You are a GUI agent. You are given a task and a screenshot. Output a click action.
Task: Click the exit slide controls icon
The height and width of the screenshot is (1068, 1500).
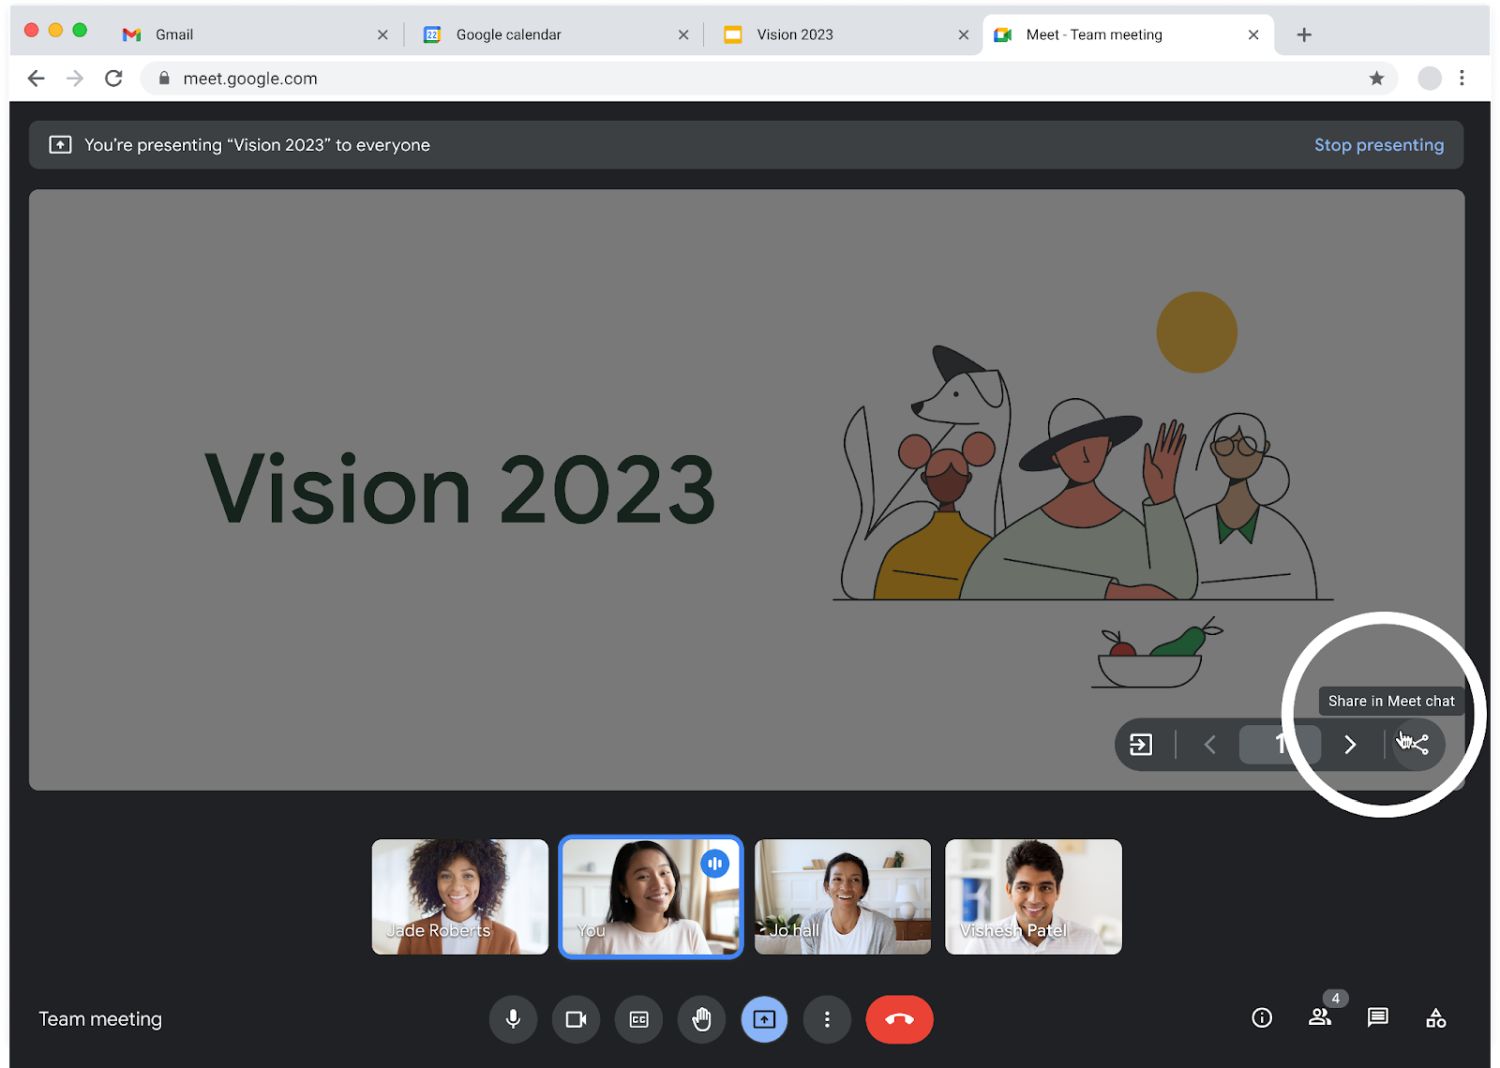[x=1141, y=744]
